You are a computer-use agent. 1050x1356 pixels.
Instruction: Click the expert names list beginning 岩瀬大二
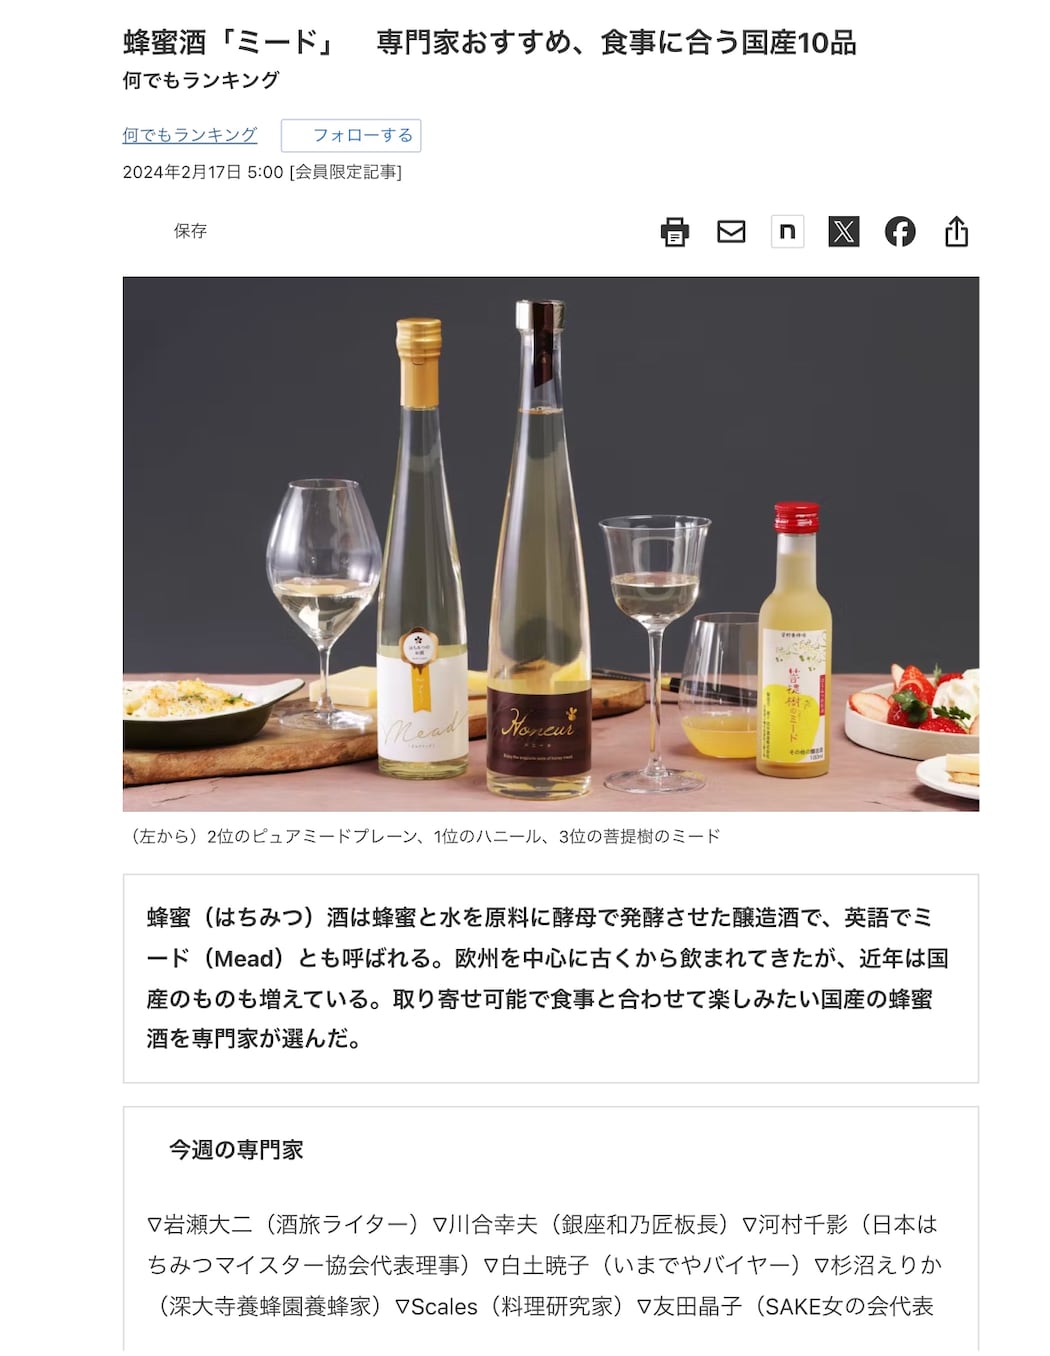tap(545, 1265)
